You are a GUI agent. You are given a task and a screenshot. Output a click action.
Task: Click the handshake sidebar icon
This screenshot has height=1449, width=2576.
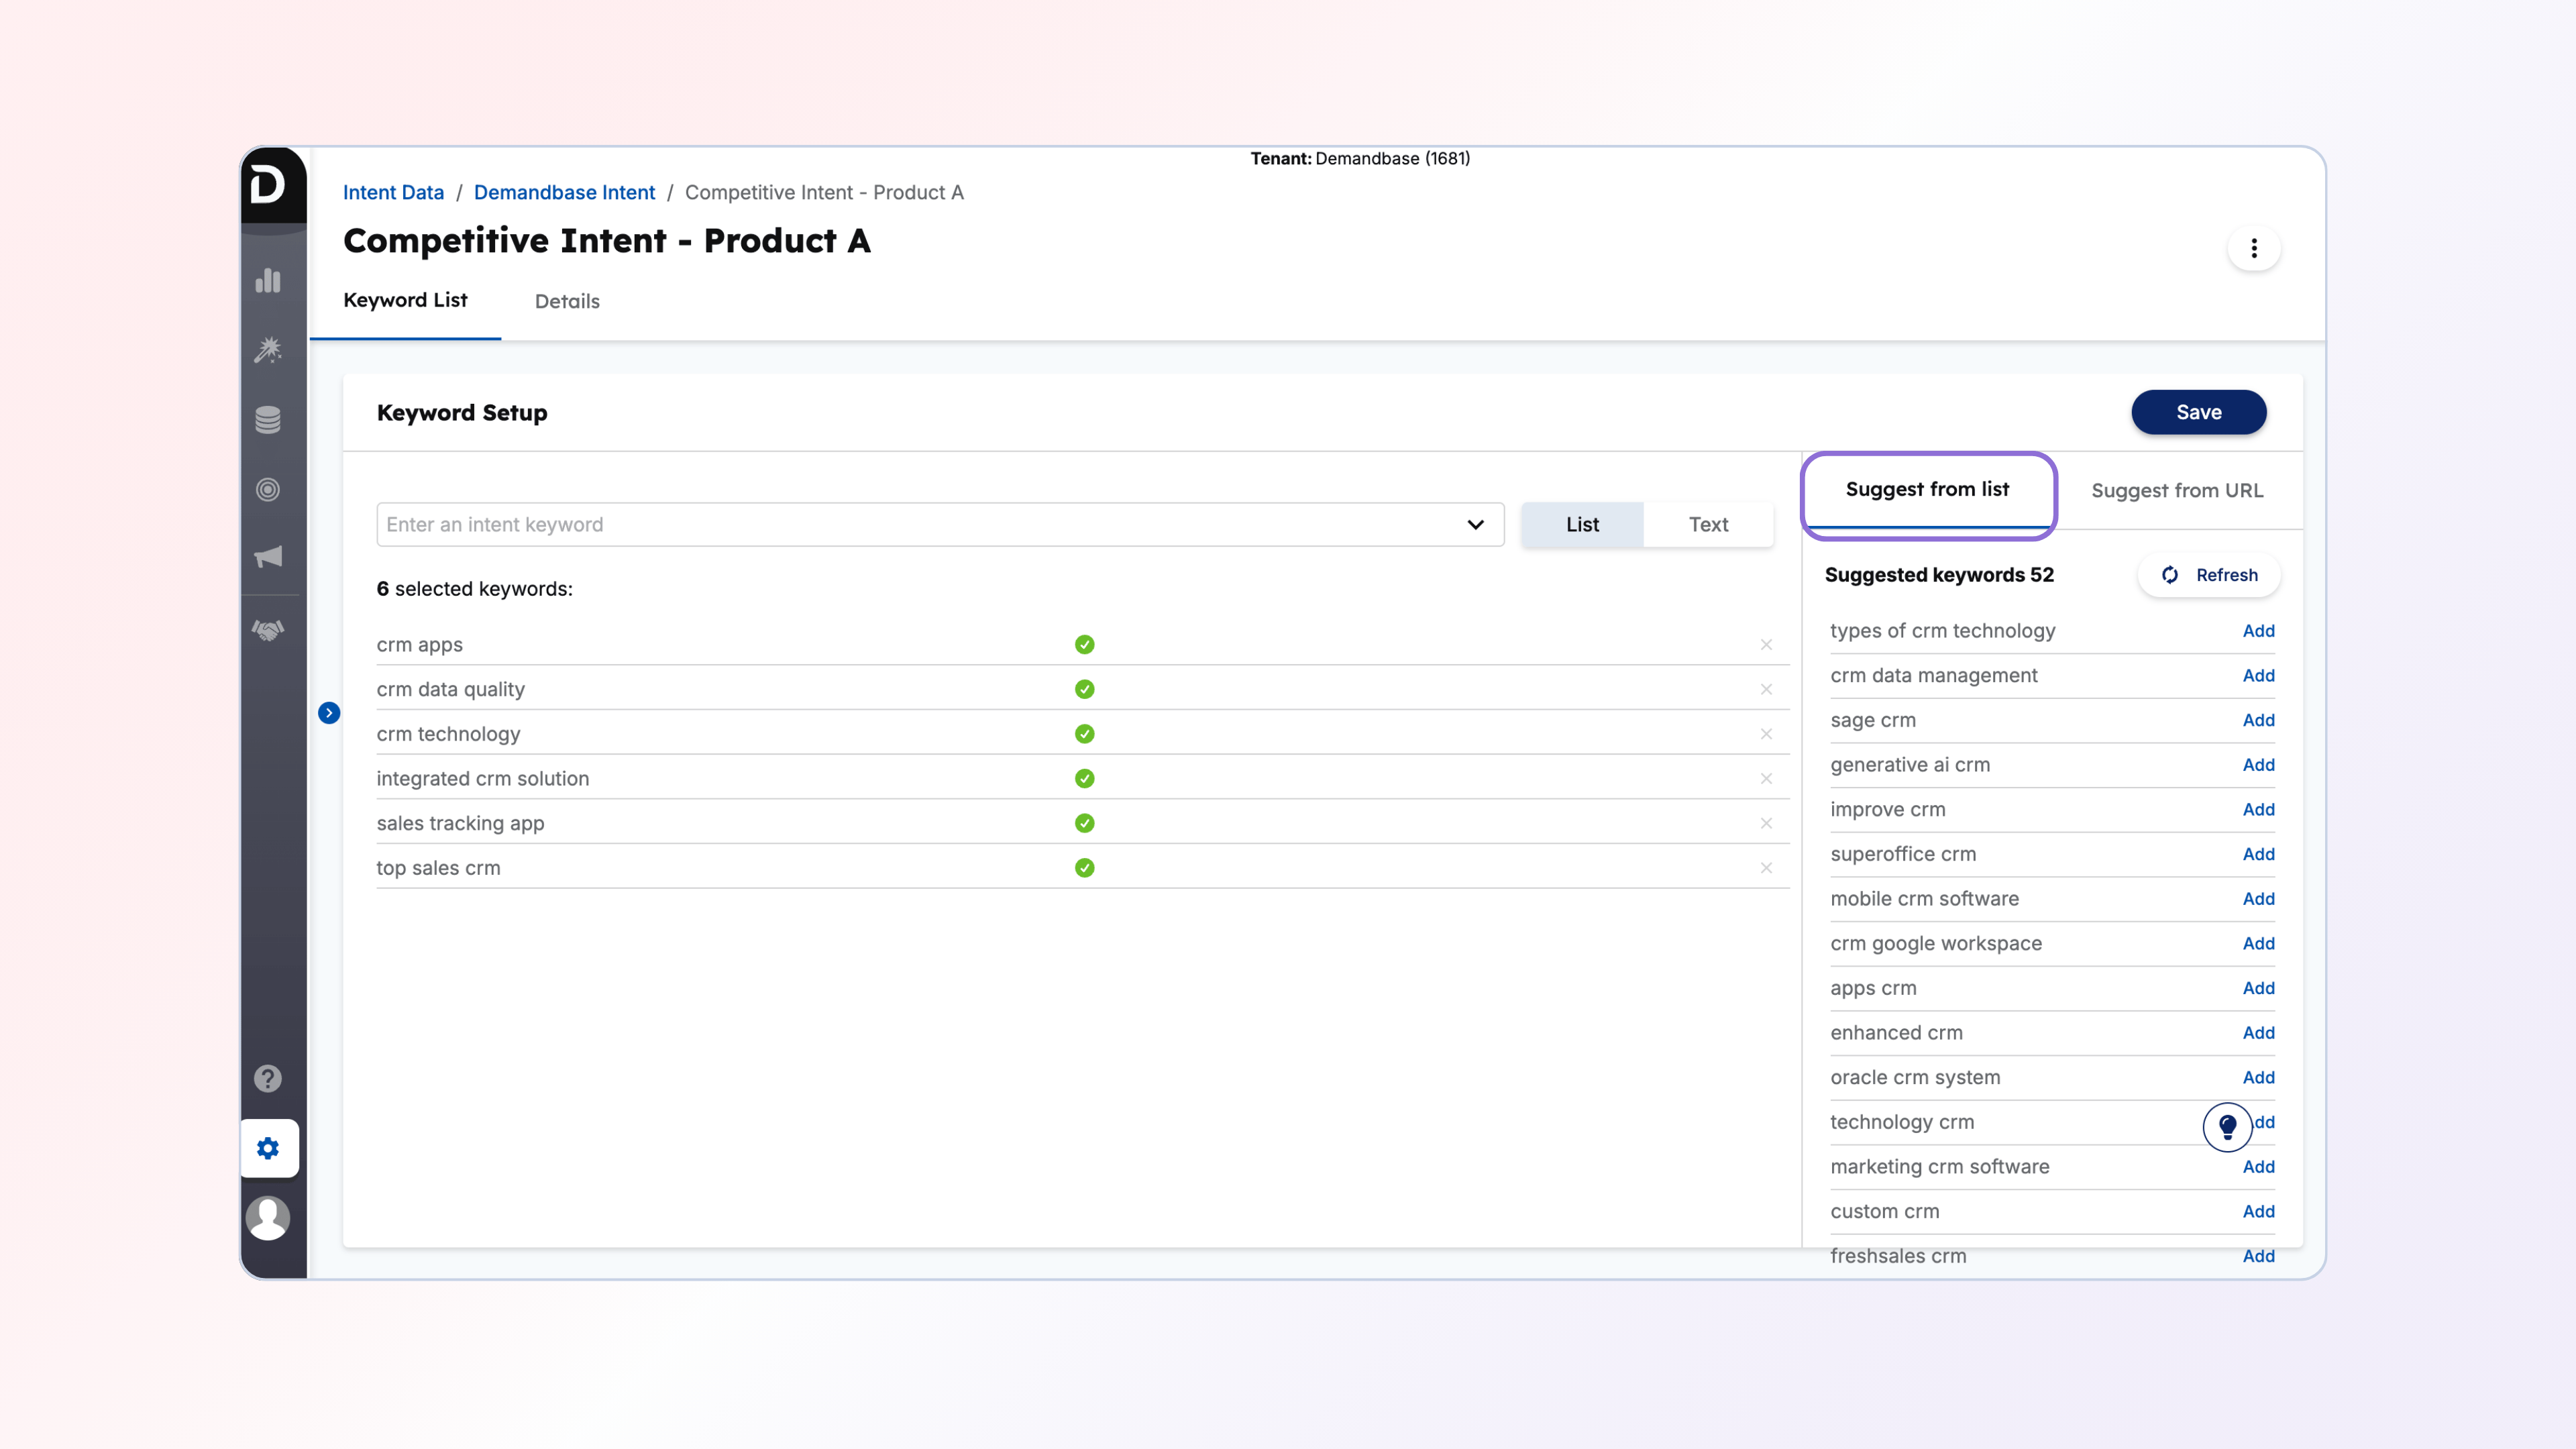point(268,630)
